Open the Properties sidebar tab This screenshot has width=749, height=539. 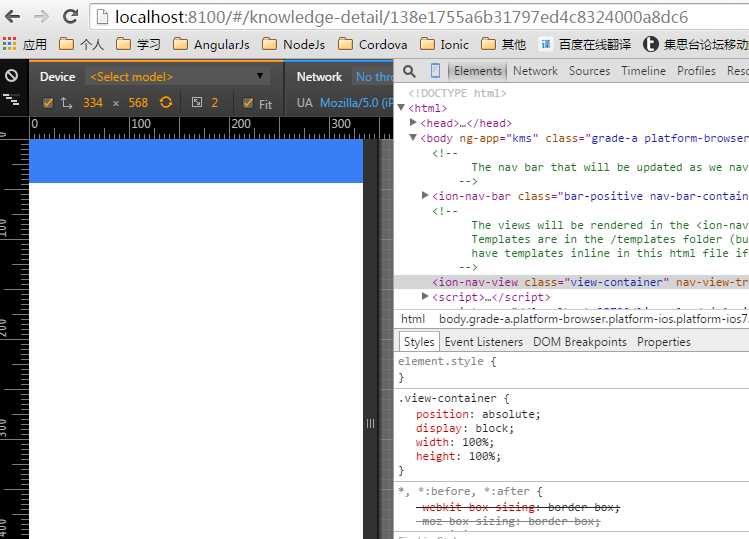663,342
